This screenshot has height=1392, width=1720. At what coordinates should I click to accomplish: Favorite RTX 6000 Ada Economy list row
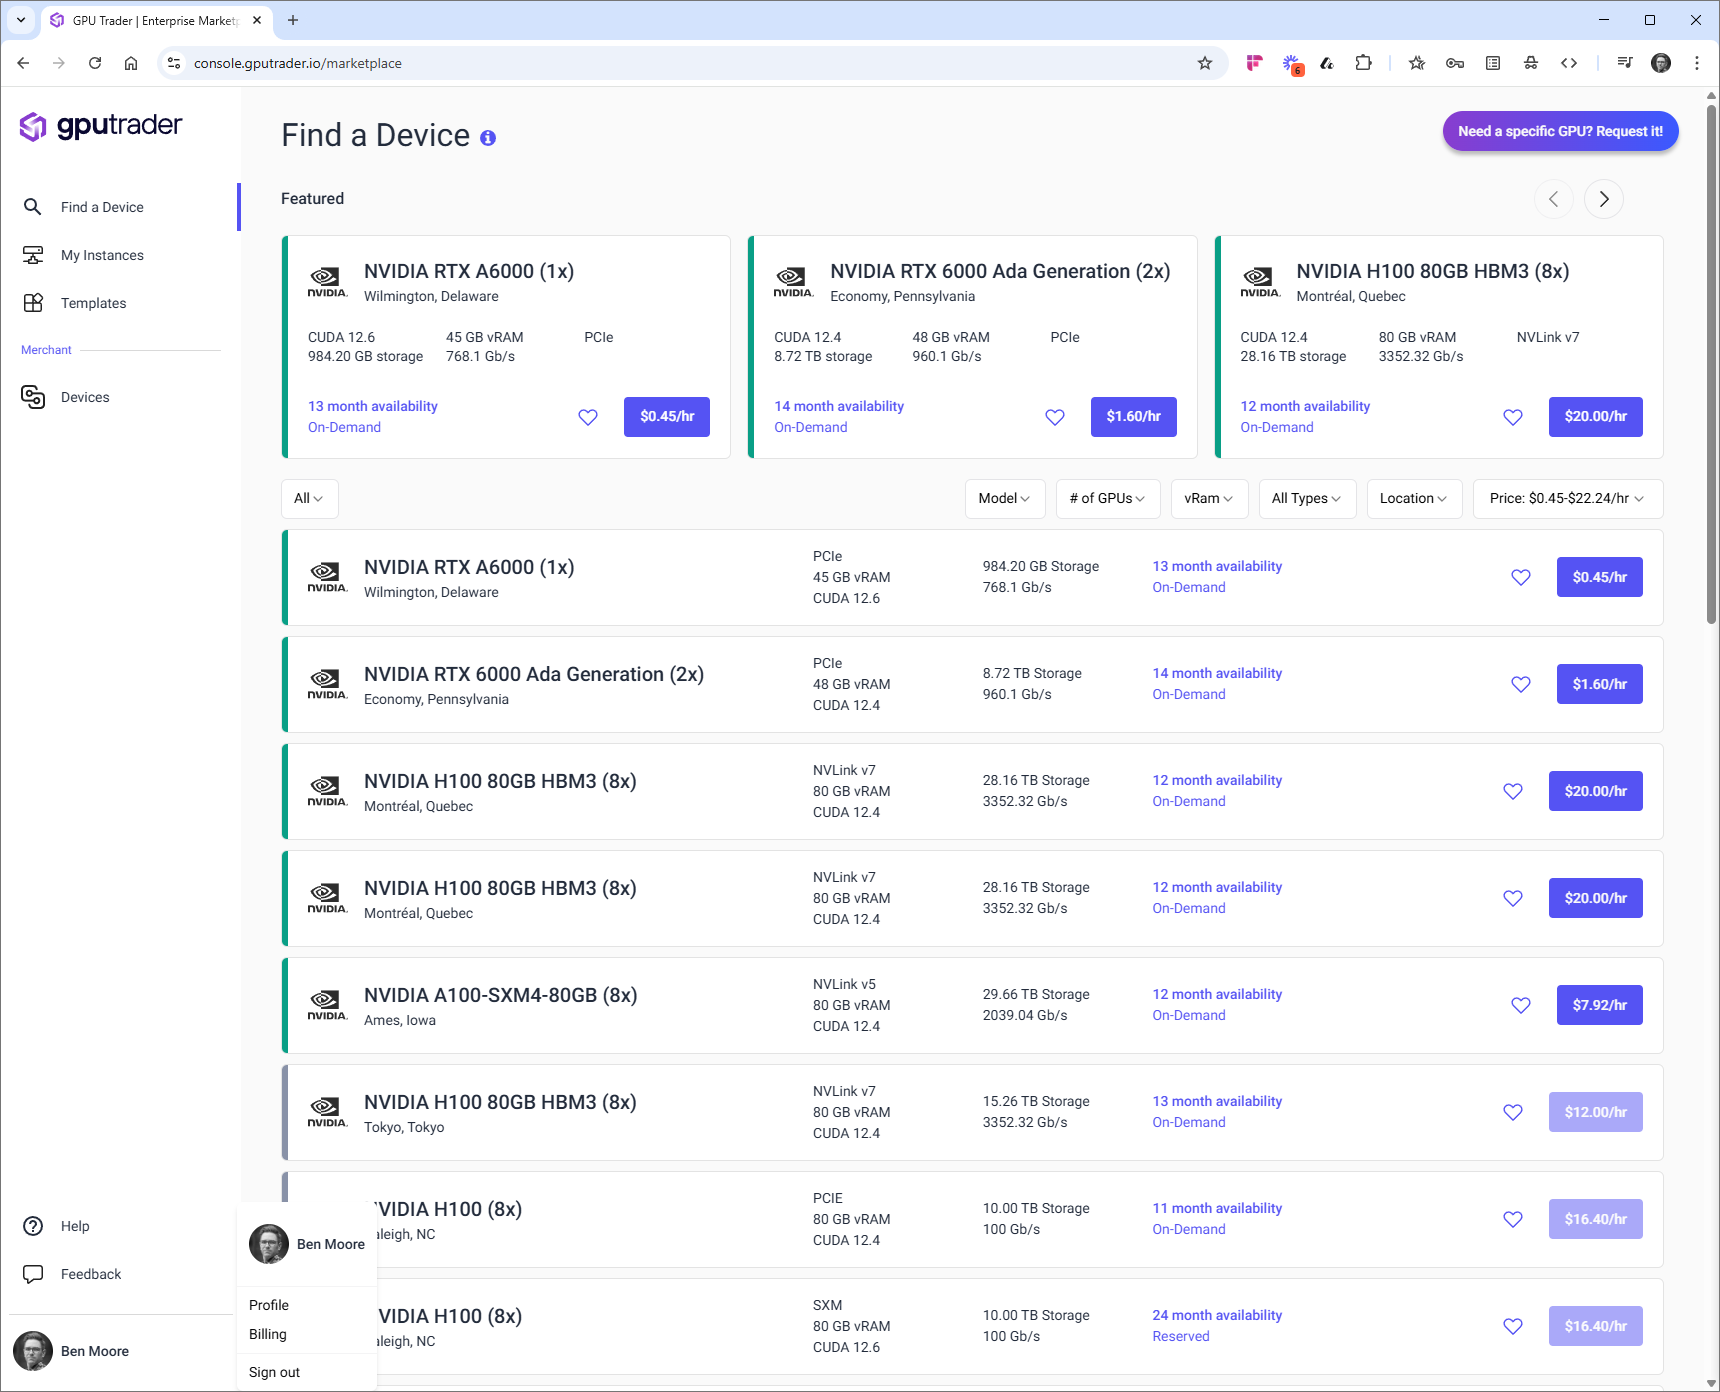(1521, 684)
